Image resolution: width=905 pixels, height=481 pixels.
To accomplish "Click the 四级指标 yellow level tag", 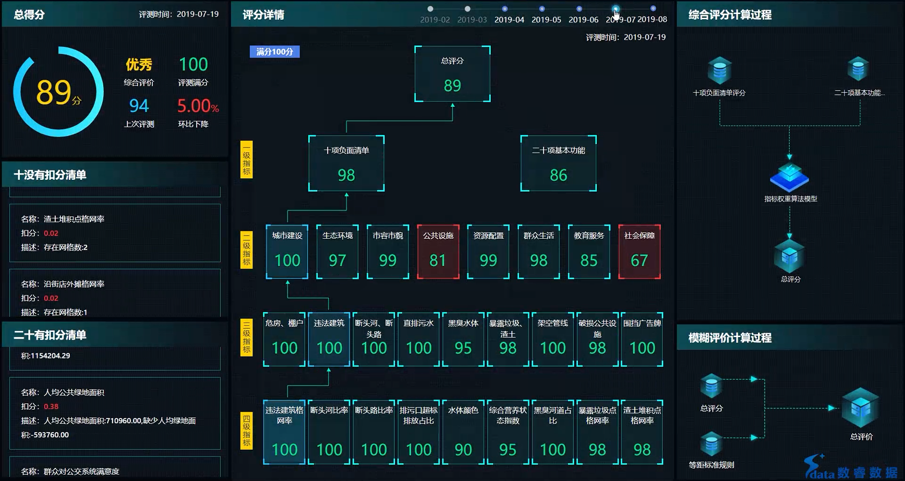I will pyautogui.click(x=246, y=430).
